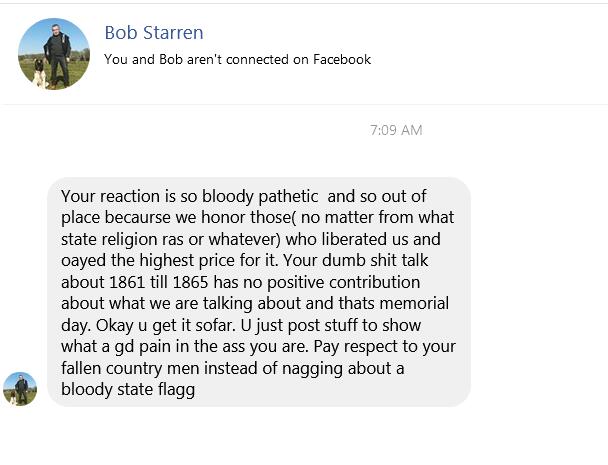Click "1861" in the message text

tap(127, 282)
